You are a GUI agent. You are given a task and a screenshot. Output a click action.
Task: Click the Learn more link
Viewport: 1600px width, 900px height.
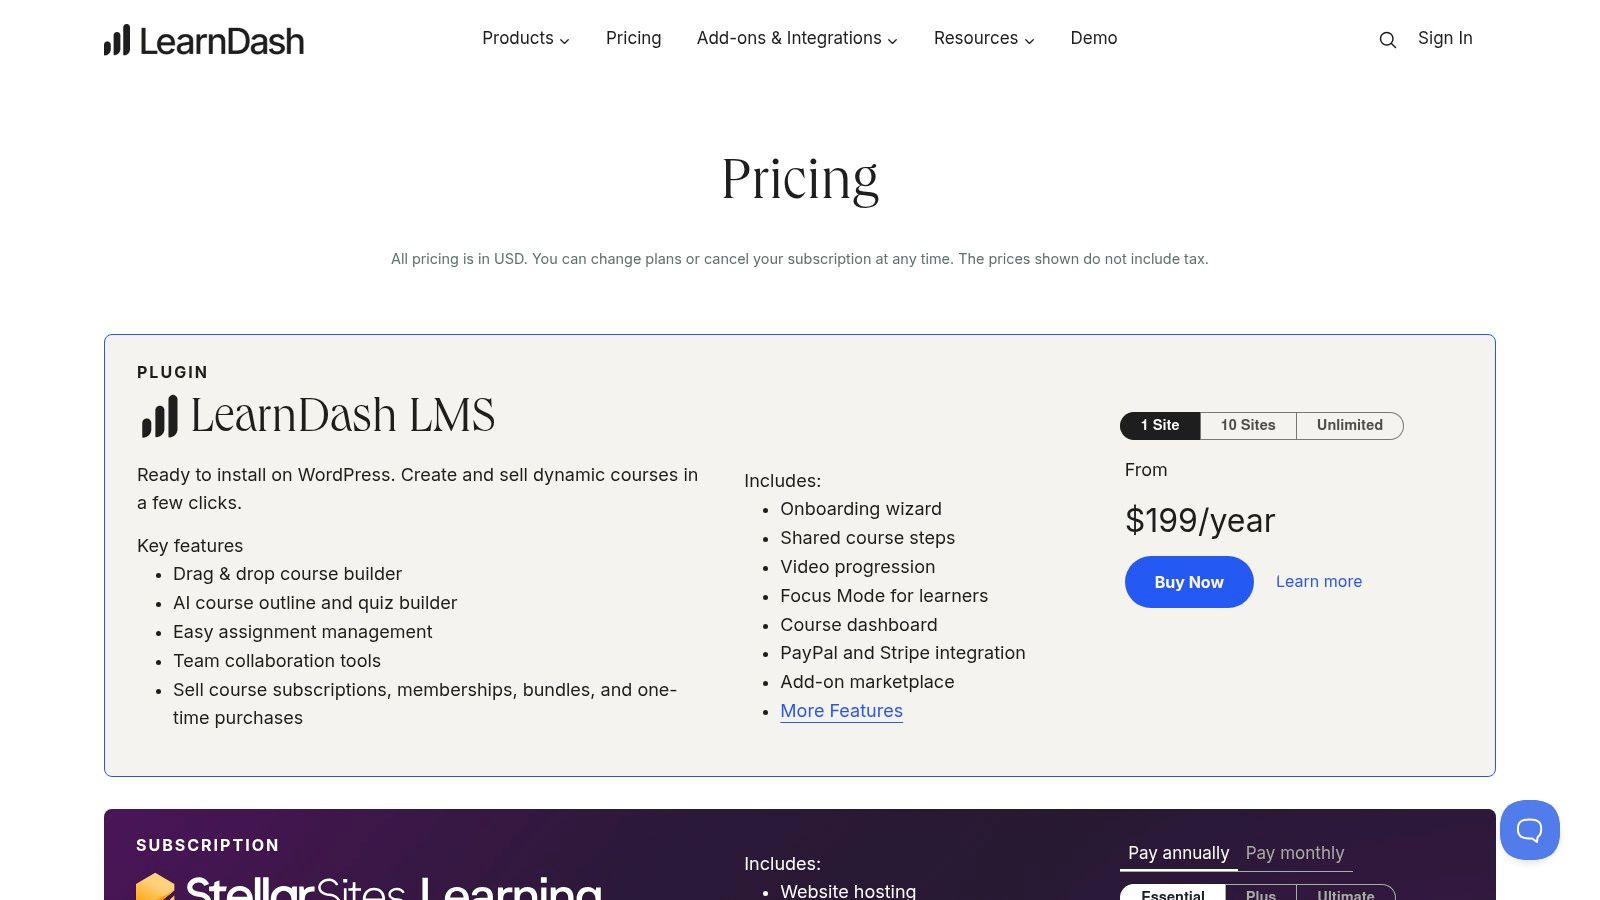[1318, 581]
